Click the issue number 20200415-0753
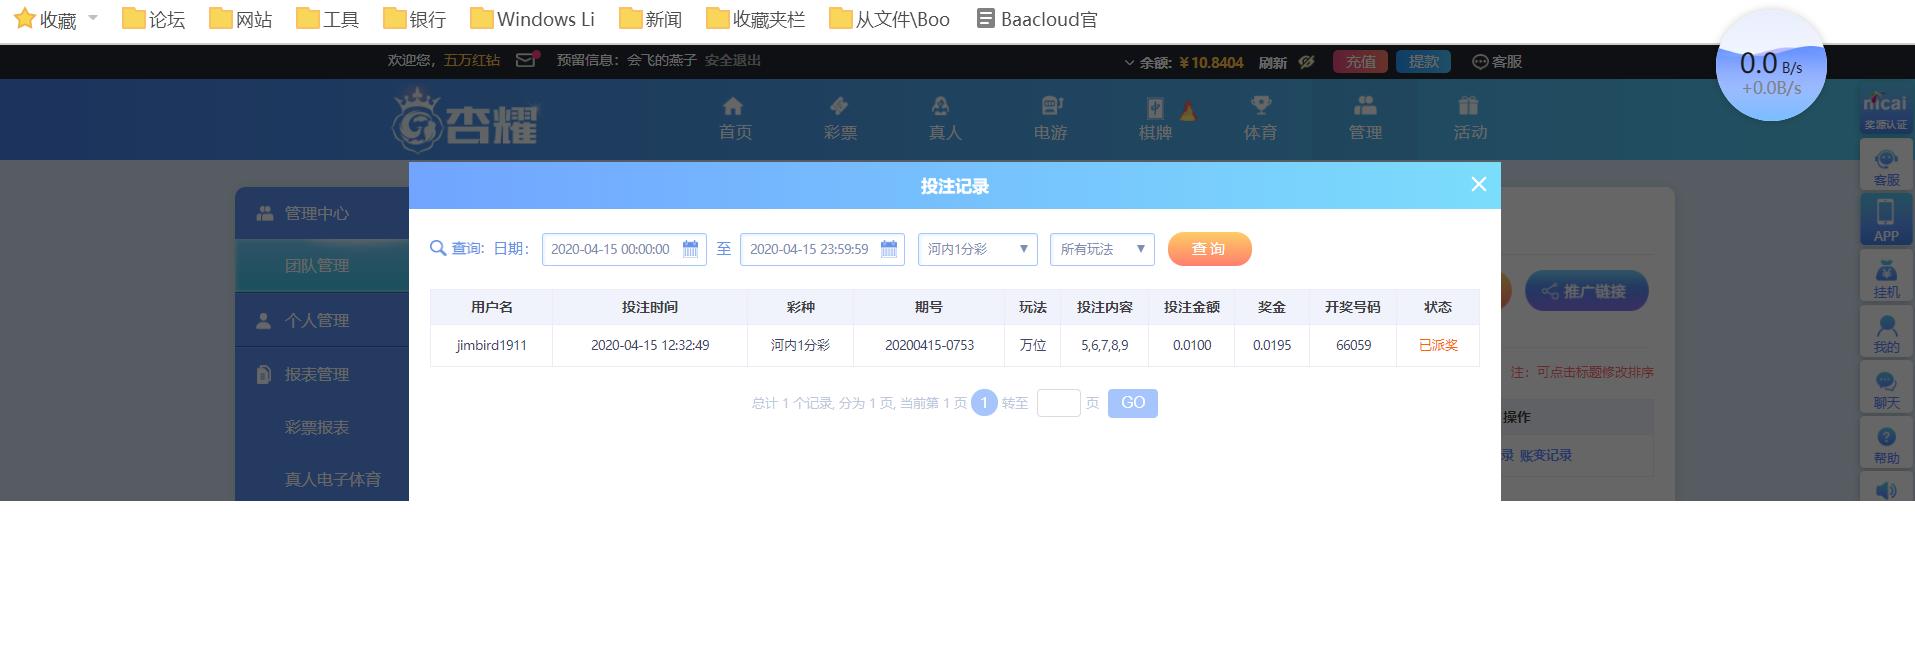This screenshot has width=1915, height=648. [929, 345]
